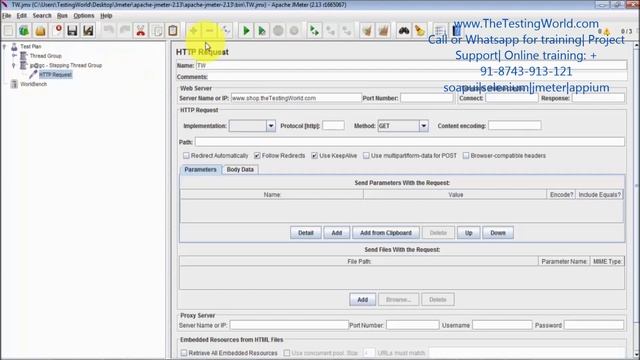Screen dimensions: 640x360
Task: Click the Save As toolbar icon
Action: pyautogui.click(x=88, y=31)
